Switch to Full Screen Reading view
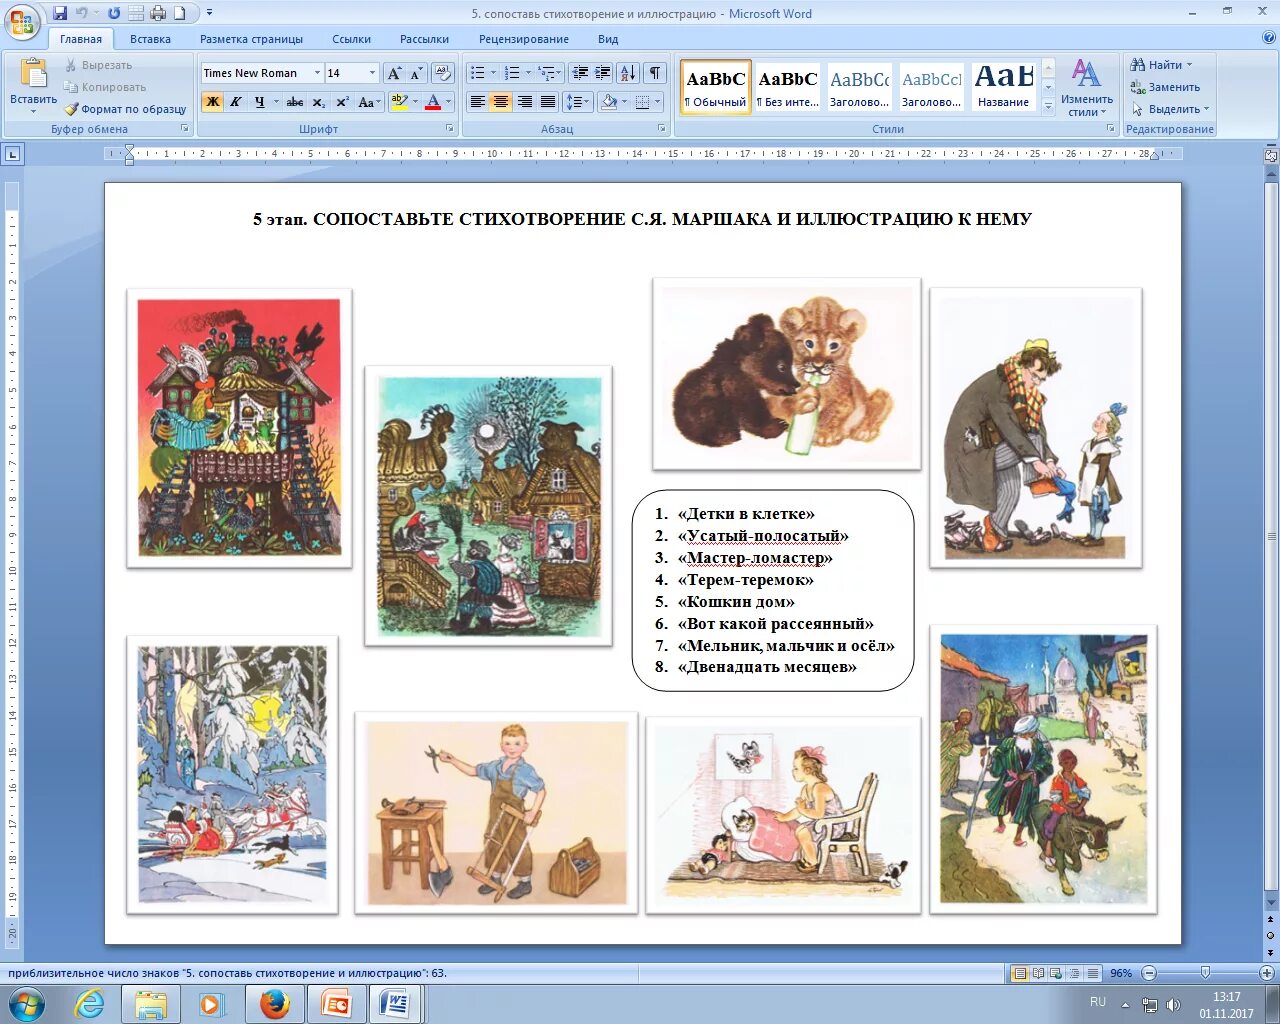 click(x=1038, y=973)
